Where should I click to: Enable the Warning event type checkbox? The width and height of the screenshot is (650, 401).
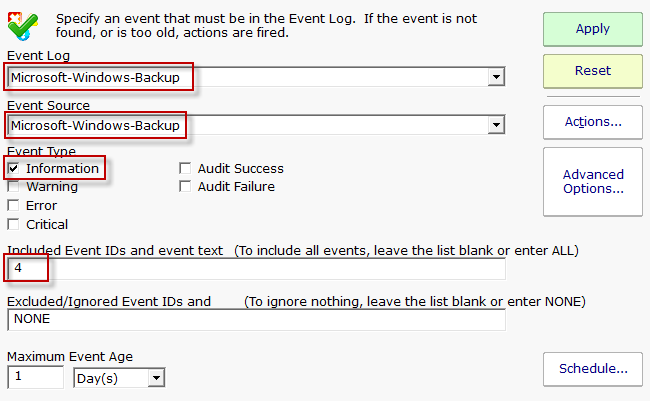pyautogui.click(x=13, y=187)
